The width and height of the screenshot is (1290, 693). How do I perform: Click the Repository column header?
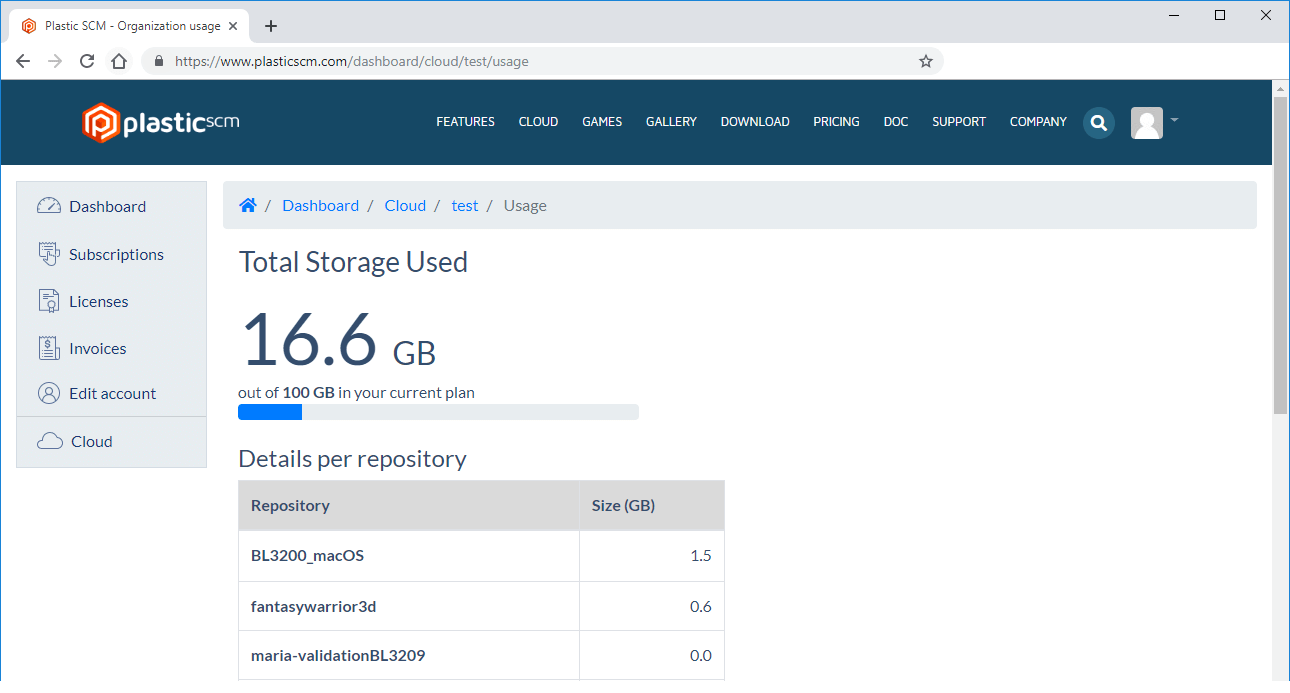click(x=409, y=505)
